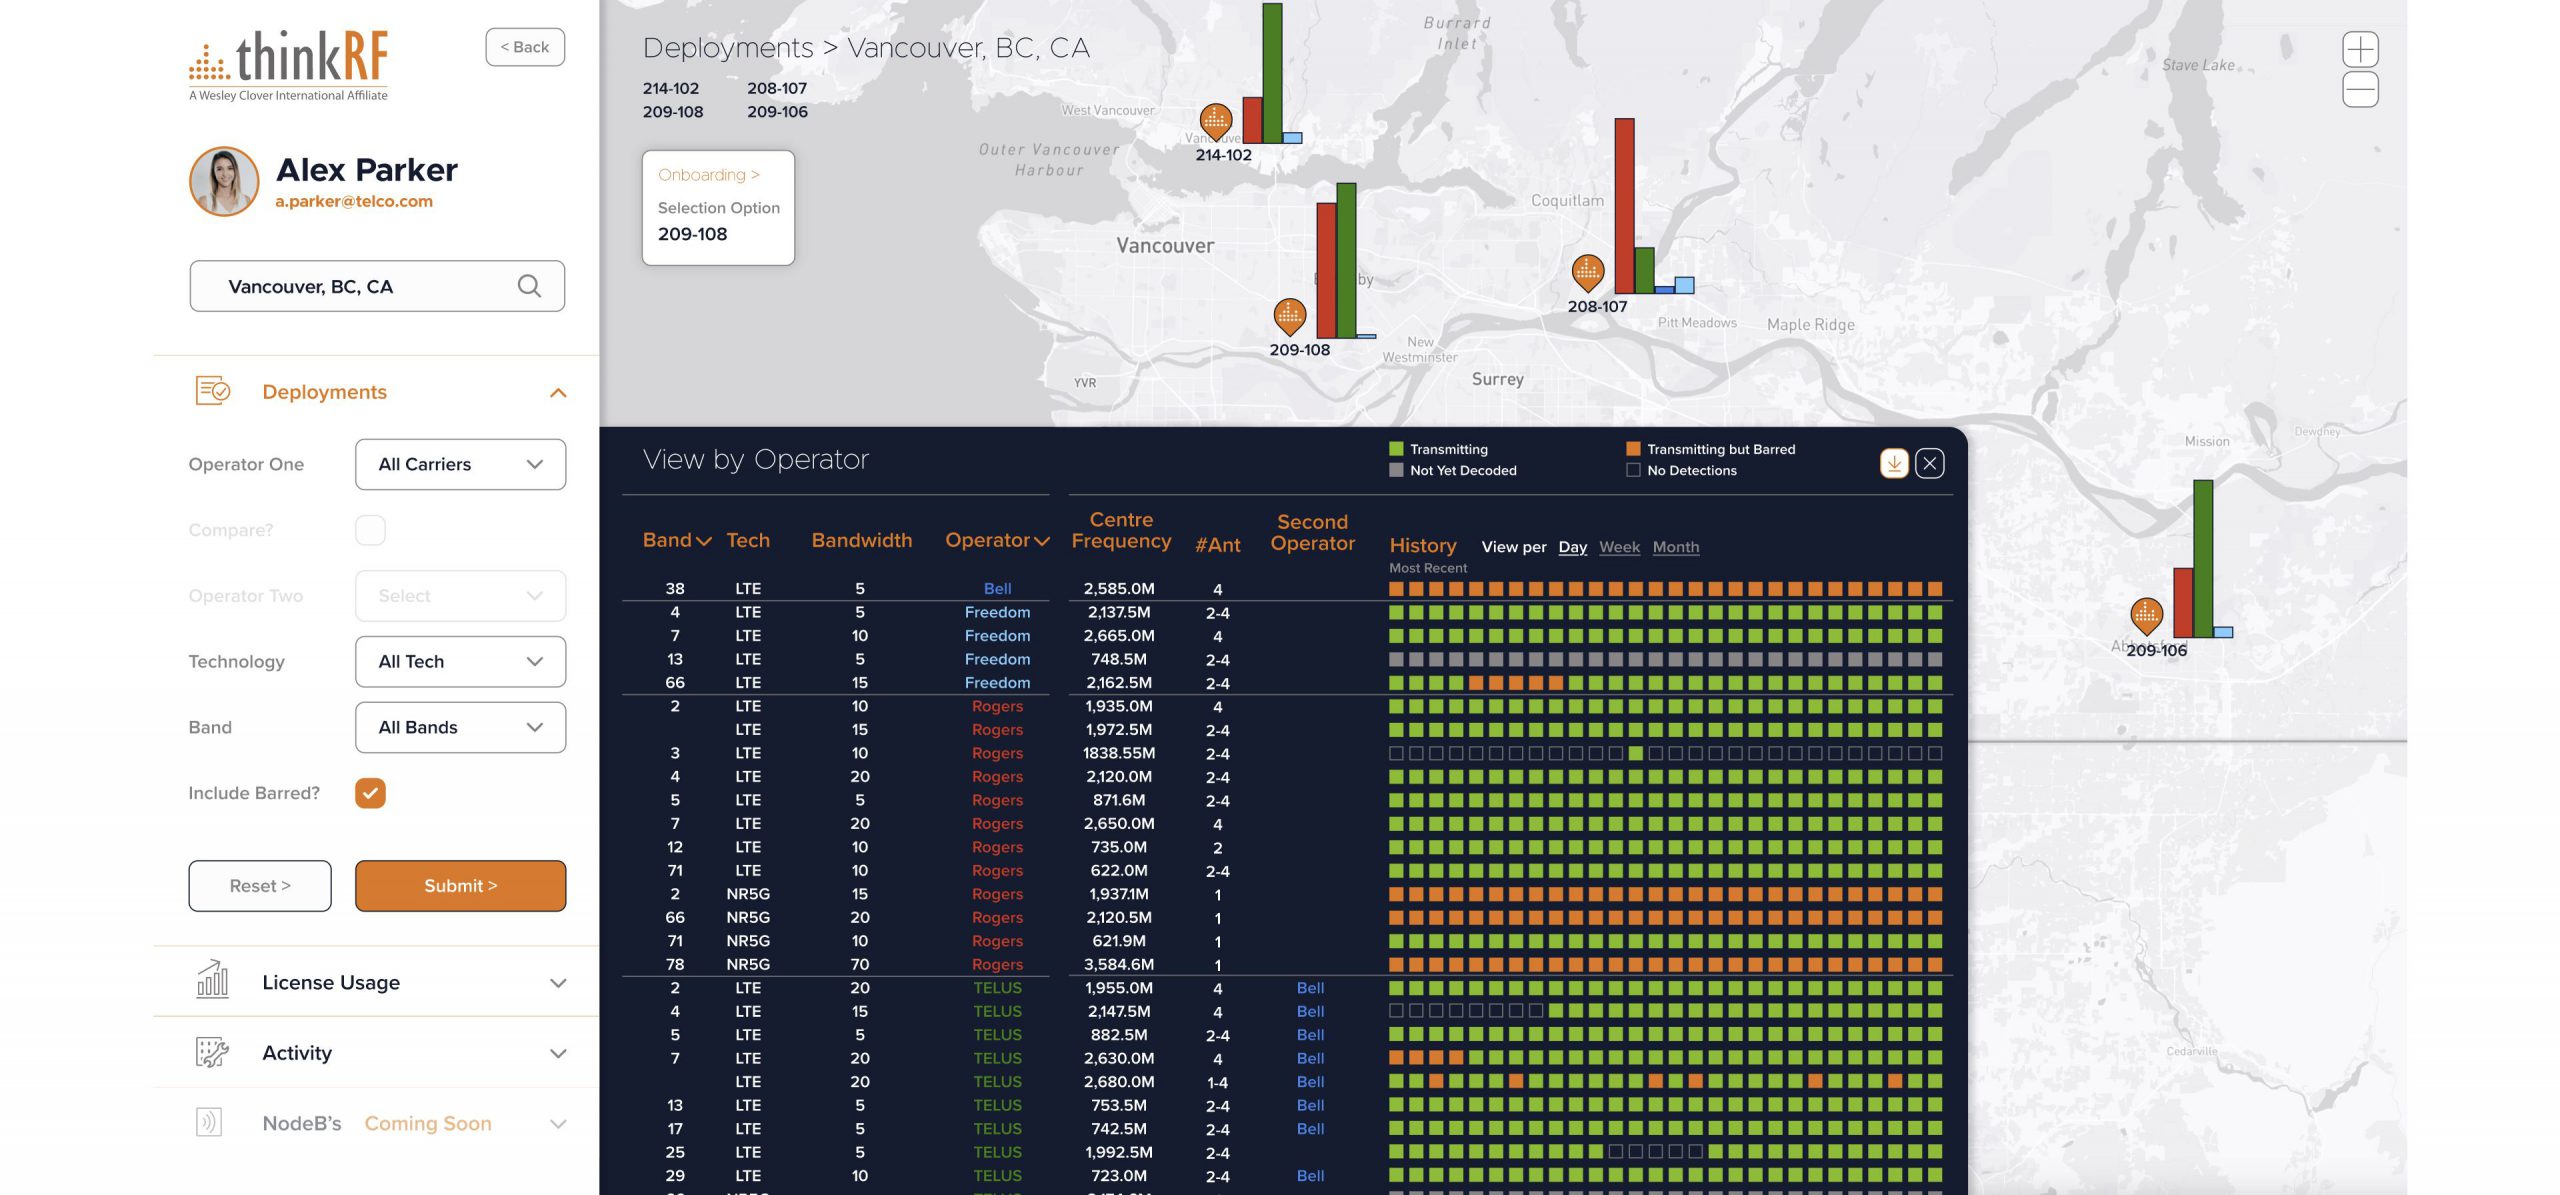The height and width of the screenshot is (1195, 2560).
Task: Open the All Bands dropdown
Action: click(x=460, y=727)
